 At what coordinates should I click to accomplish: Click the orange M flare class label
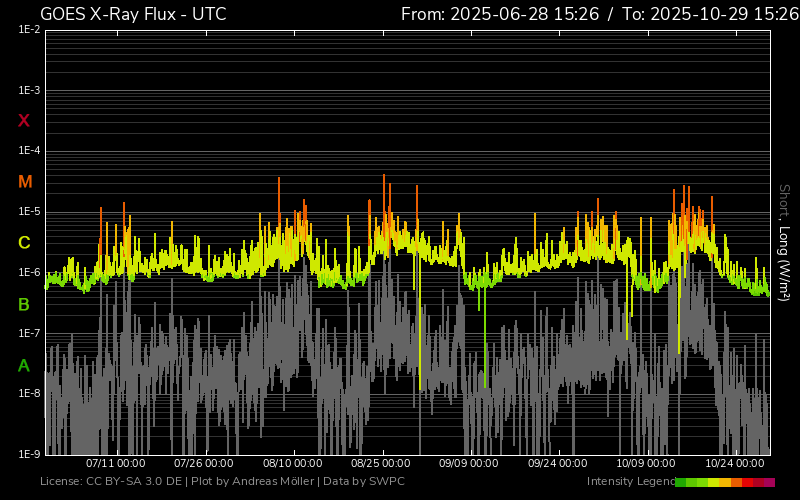25,182
